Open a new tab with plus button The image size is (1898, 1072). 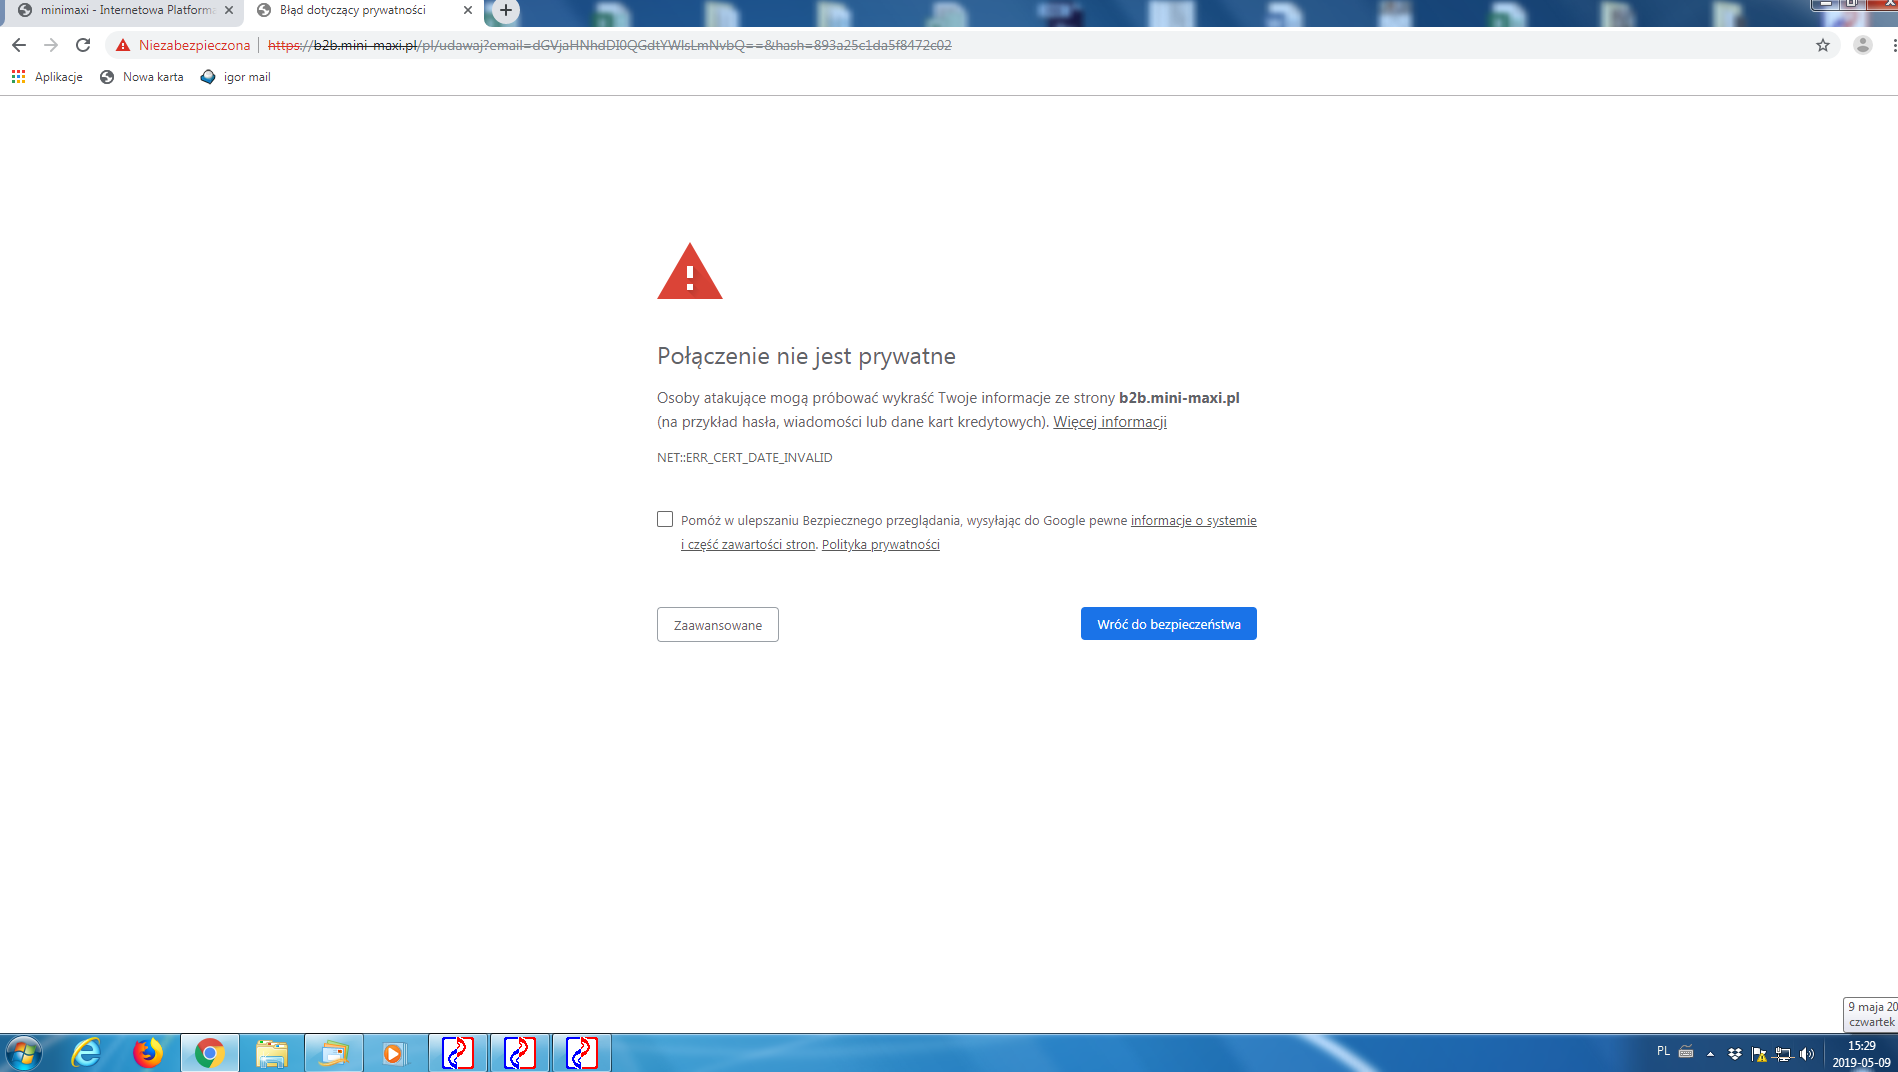point(506,11)
